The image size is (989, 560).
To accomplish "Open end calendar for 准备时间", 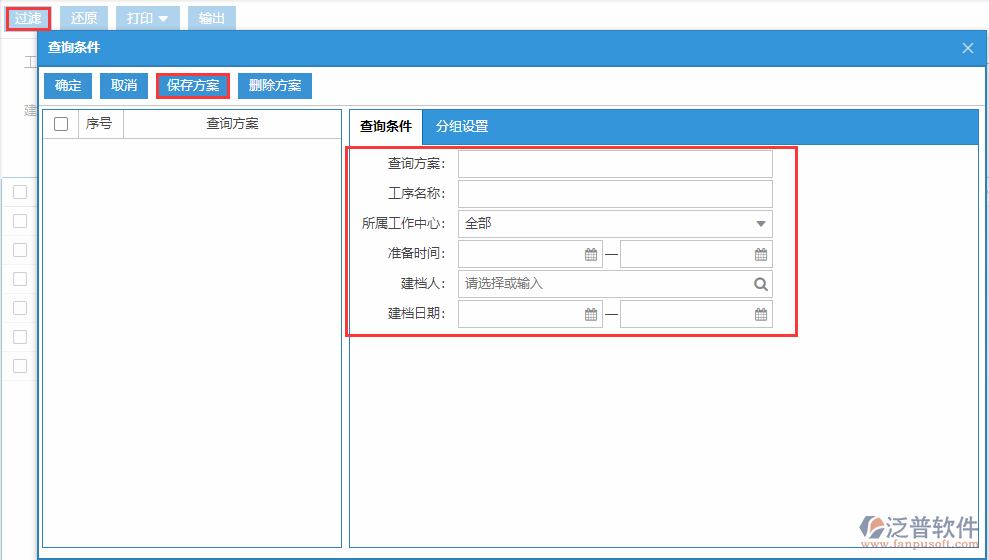I will 761,254.
